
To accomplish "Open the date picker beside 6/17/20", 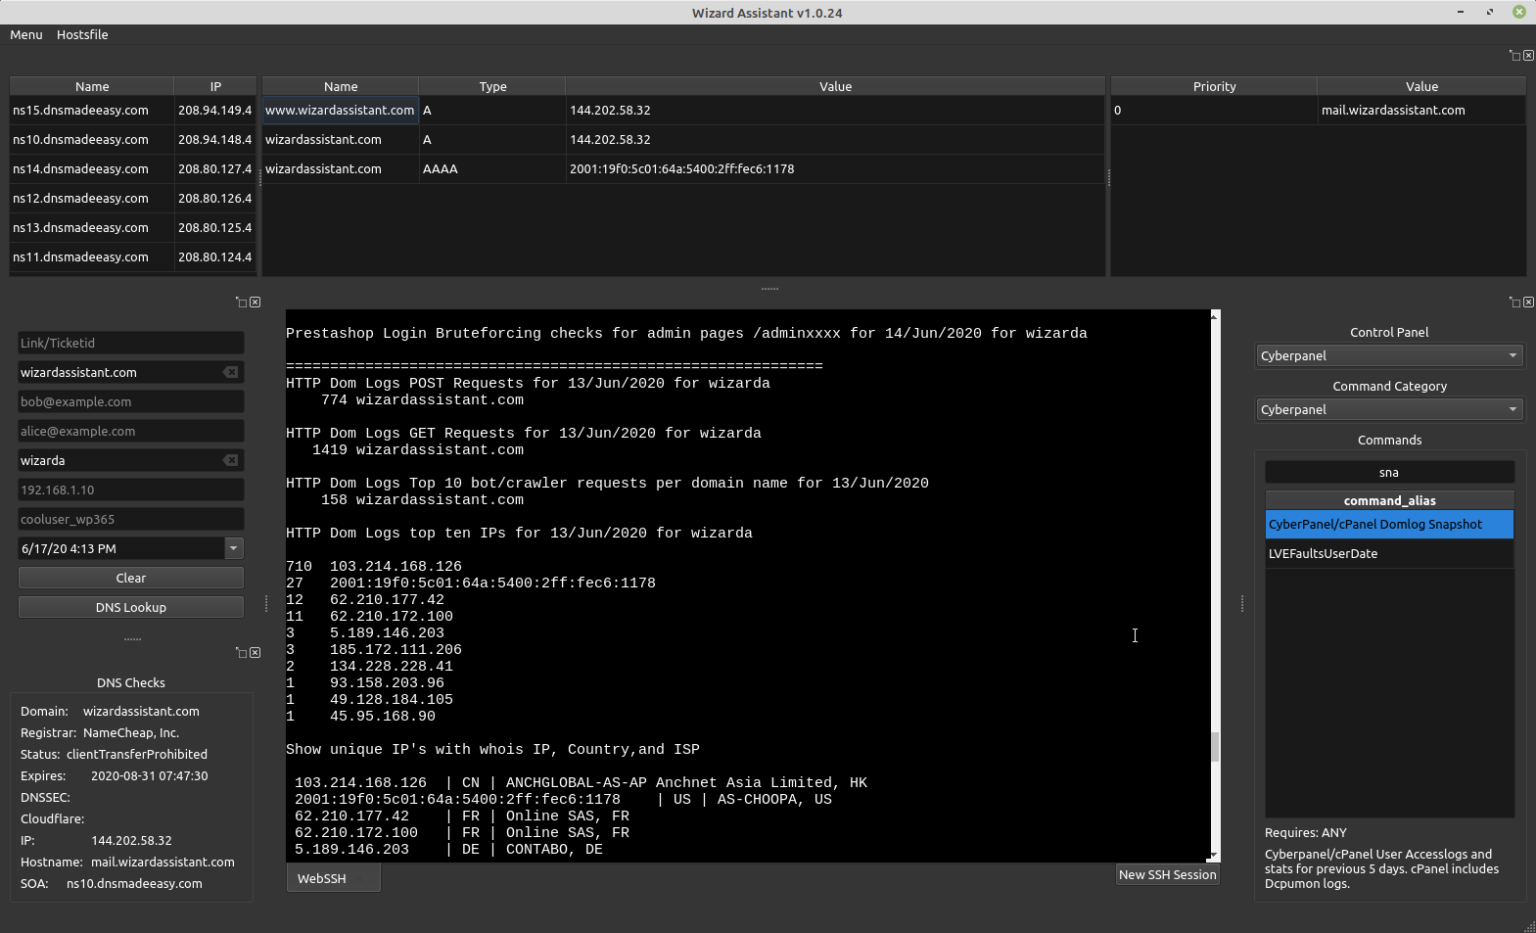I will pos(233,548).
